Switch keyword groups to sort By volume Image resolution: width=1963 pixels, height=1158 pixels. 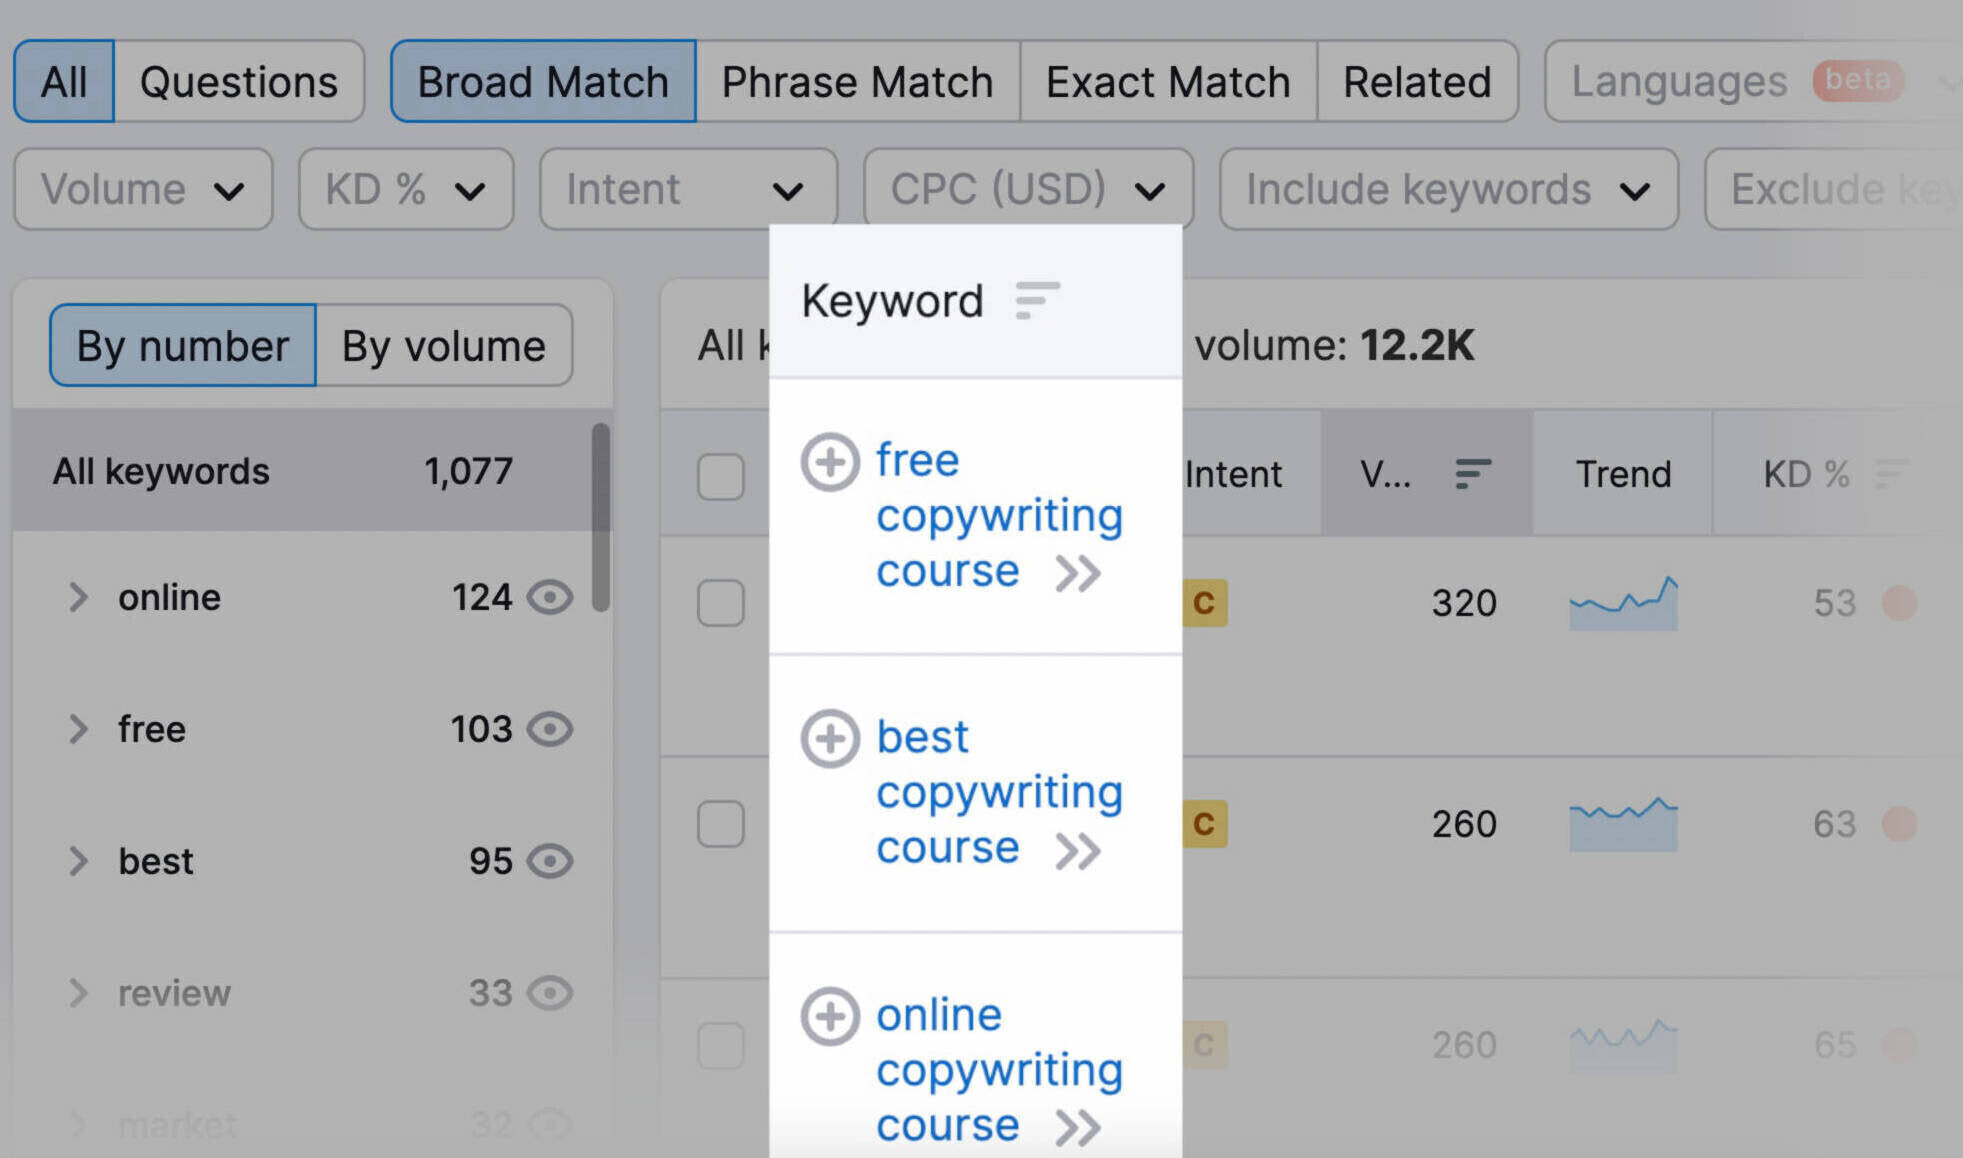pyautogui.click(x=444, y=346)
